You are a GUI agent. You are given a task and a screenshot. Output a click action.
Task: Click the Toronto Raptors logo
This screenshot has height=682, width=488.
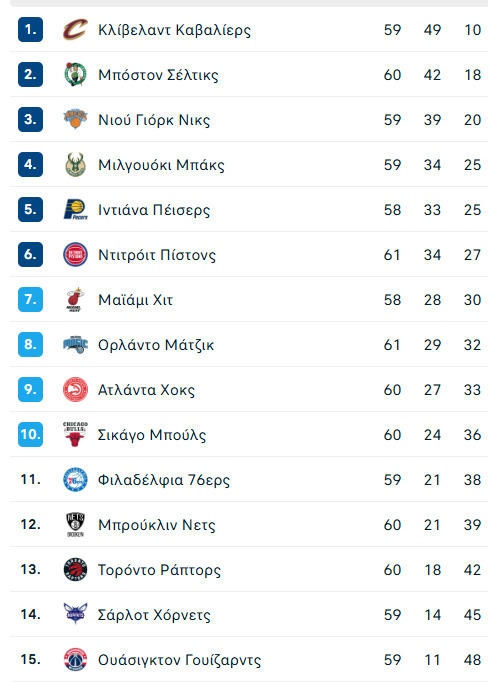click(75, 569)
